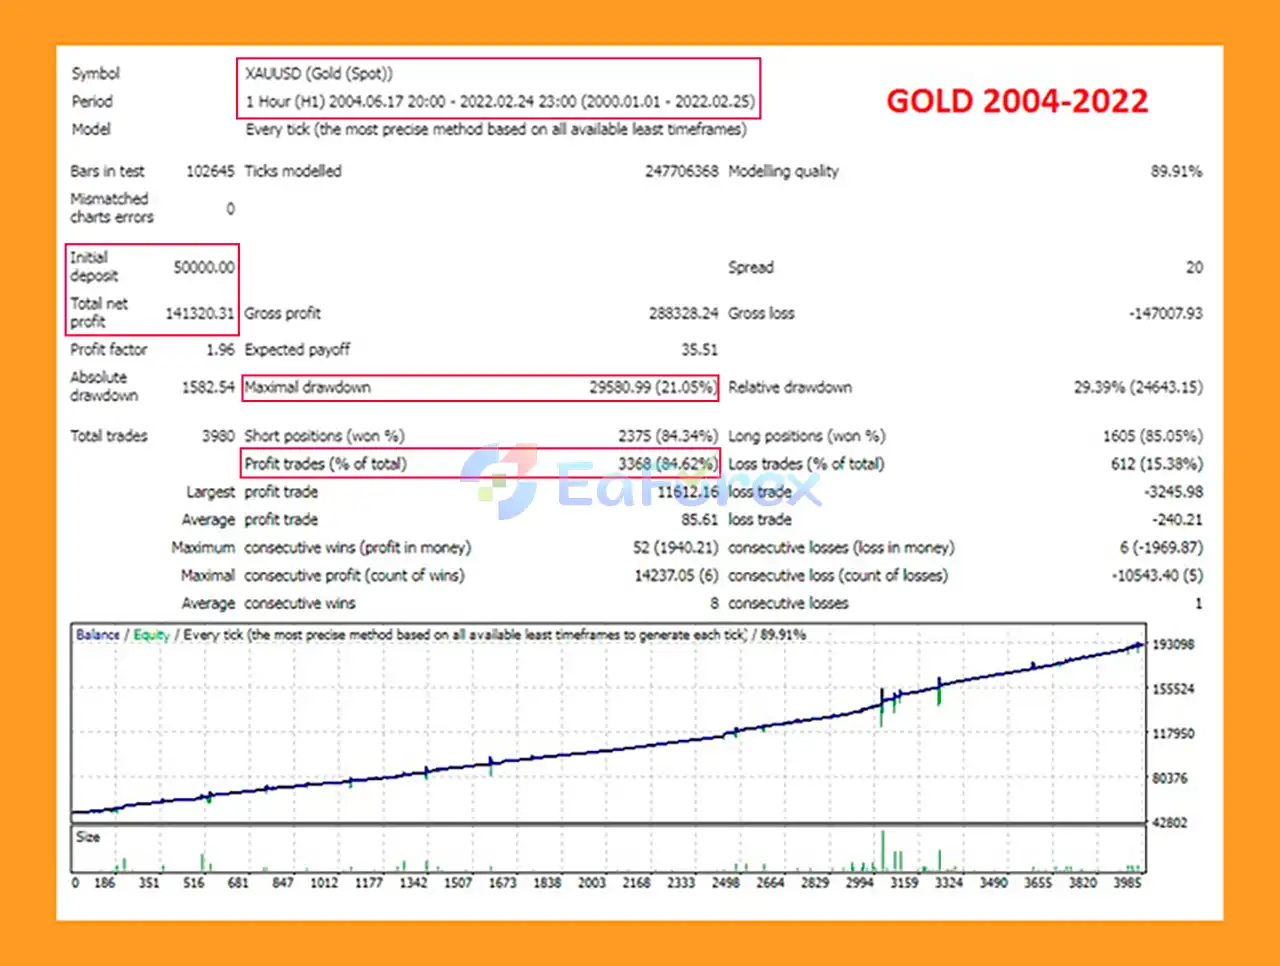
Task: Click the 2003 tick on chart x-axis
Action: 592,883
